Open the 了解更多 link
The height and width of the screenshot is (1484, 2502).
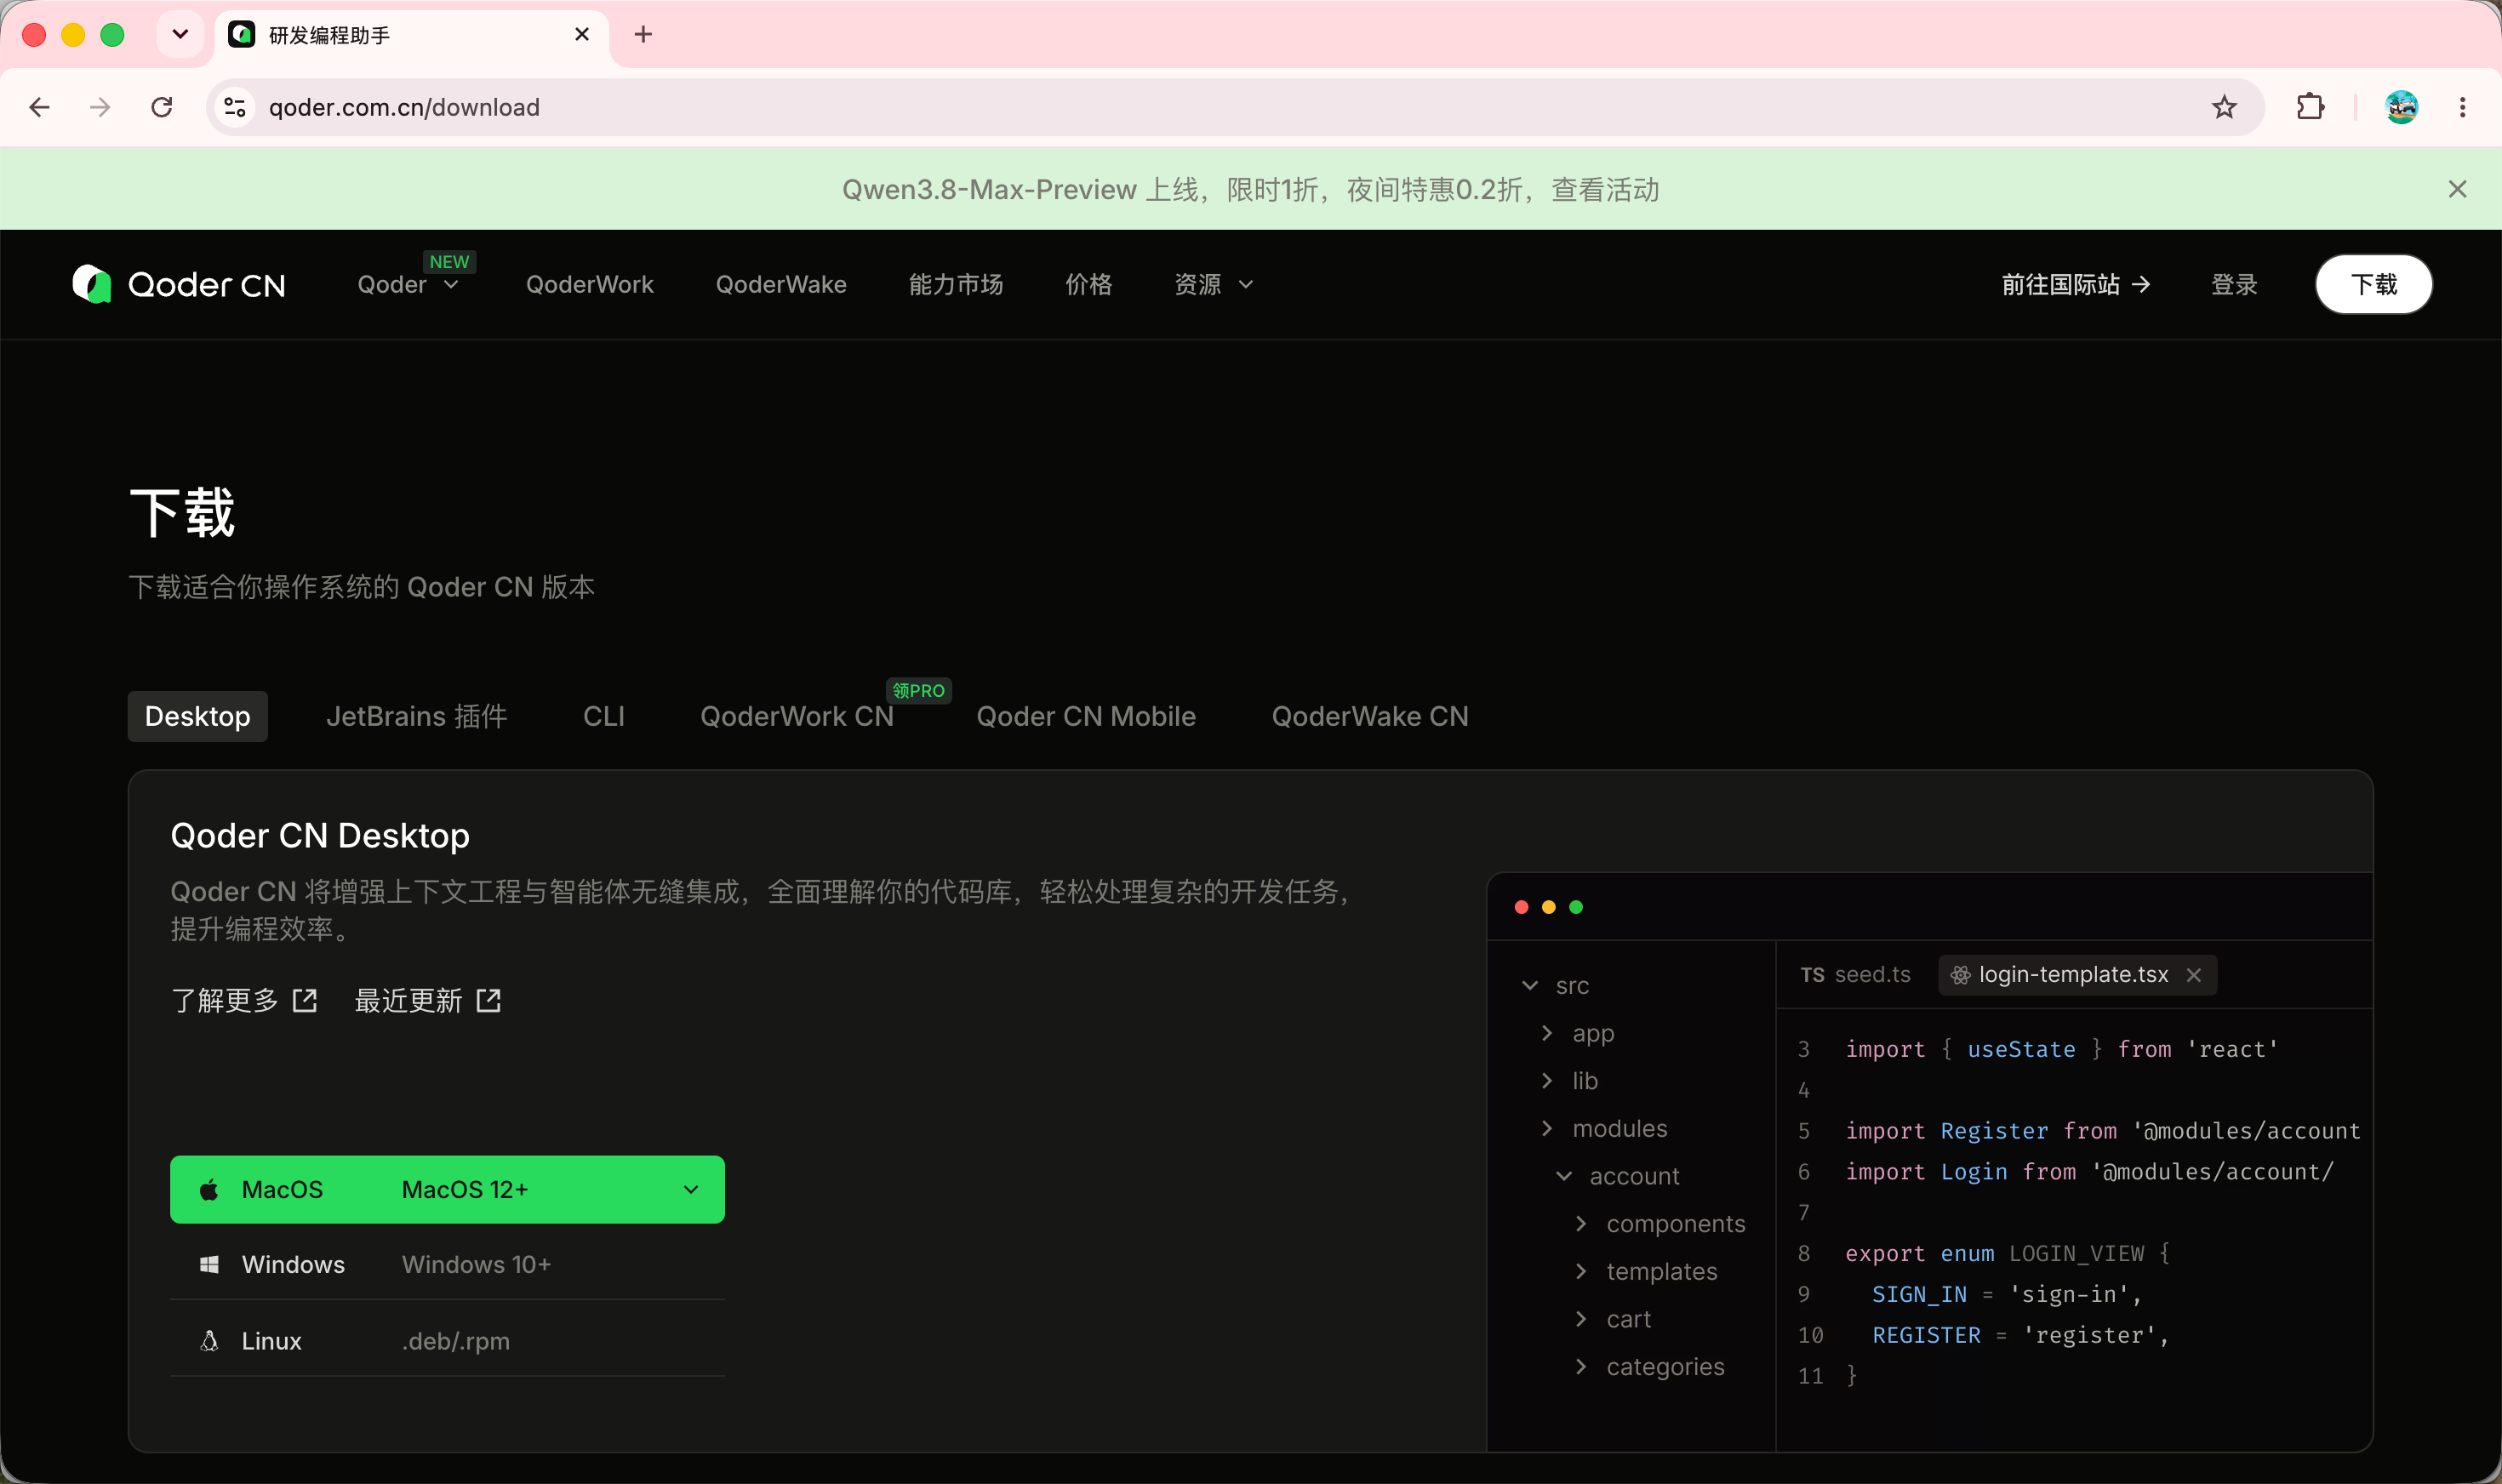[x=244, y=1001]
